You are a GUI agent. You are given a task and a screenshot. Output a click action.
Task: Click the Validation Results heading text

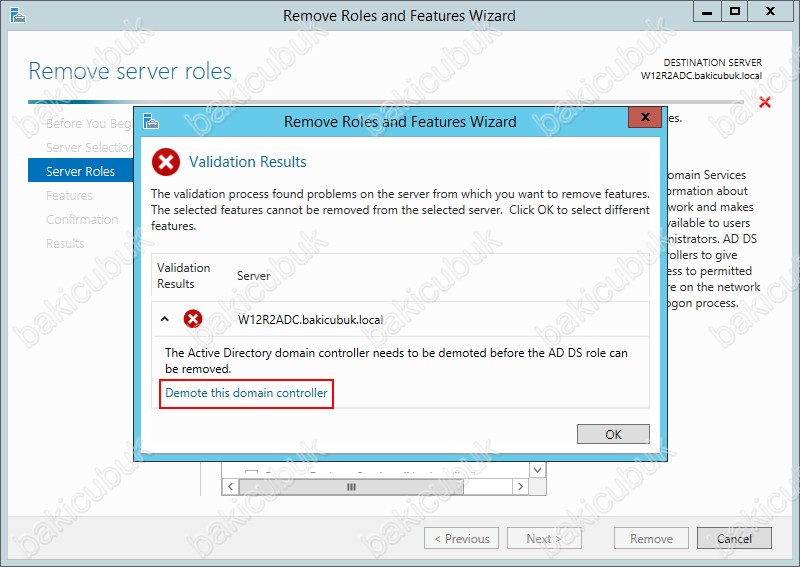[247, 162]
